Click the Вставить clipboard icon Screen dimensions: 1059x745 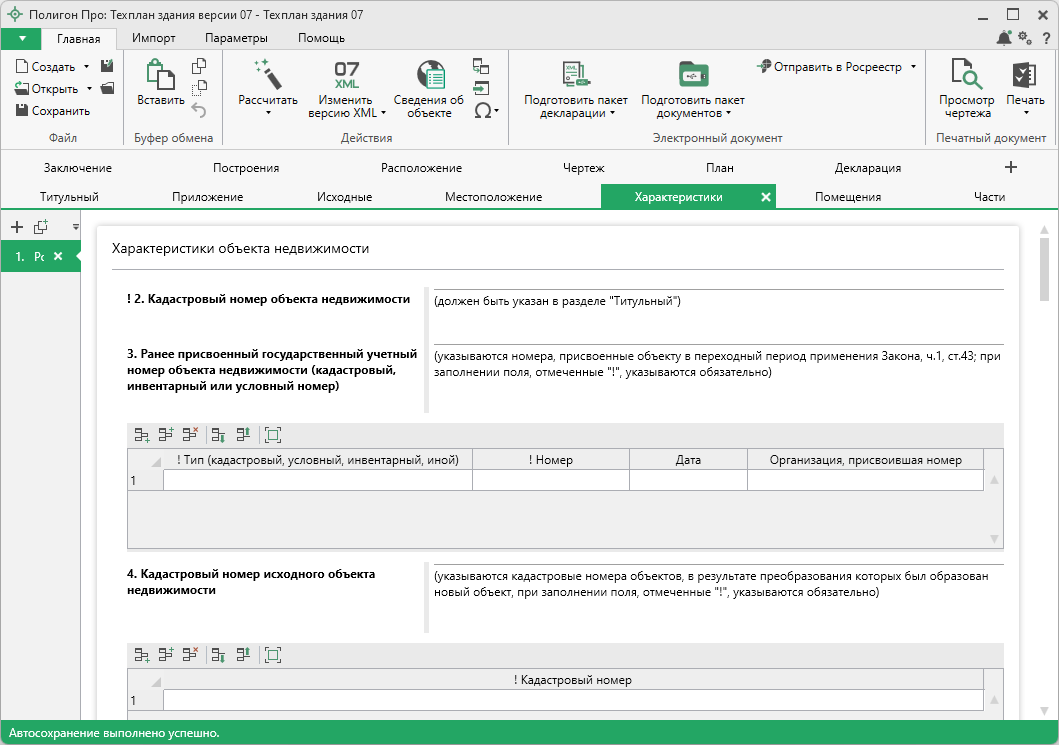[x=160, y=75]
